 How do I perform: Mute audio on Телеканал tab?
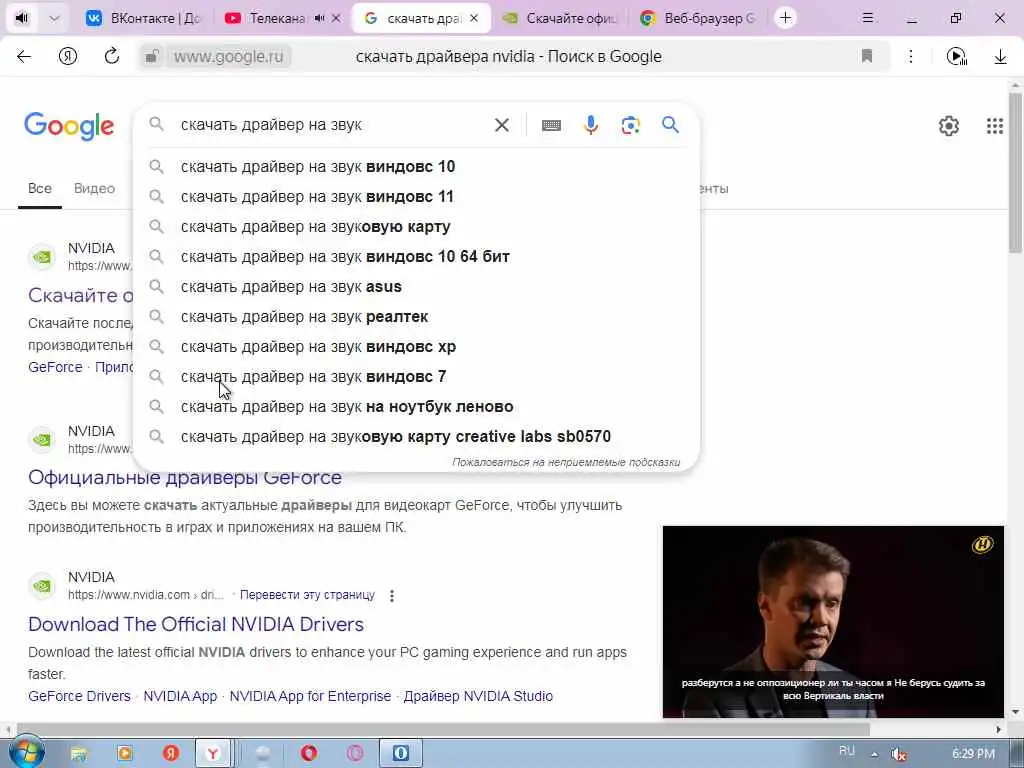pyautogui.click(x=319, y=18)
